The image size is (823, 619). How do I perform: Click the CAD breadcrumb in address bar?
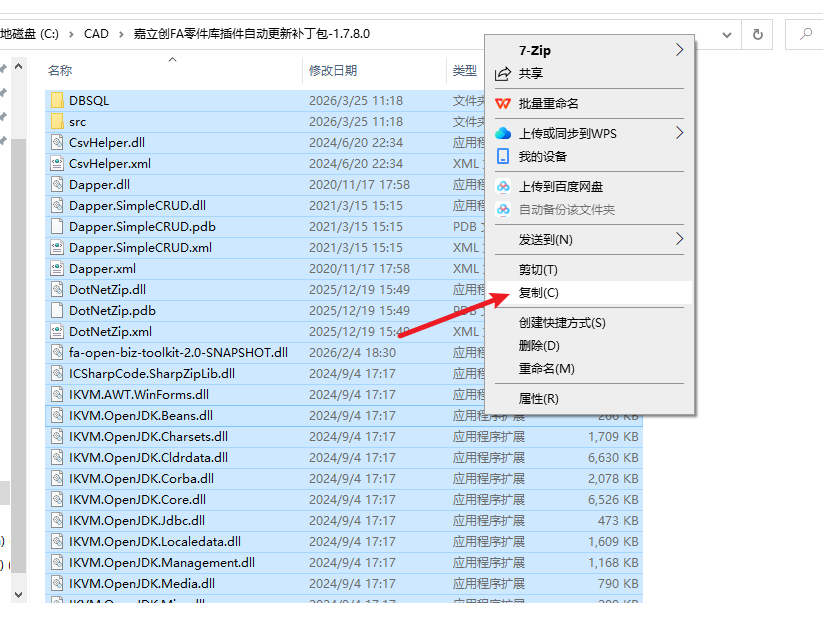click(x=96, y=34)
